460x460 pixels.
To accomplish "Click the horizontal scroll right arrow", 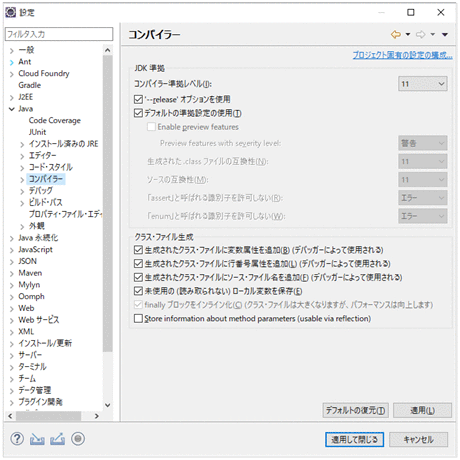I will pyautogui.click(x=97, y=416).
